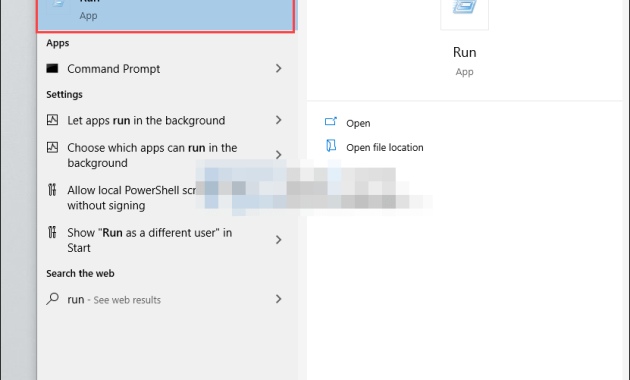Click icon beside Show Run as different user
Image resolution: width=630 pixels, height=380 pixels.
click(x=52, y=232)
